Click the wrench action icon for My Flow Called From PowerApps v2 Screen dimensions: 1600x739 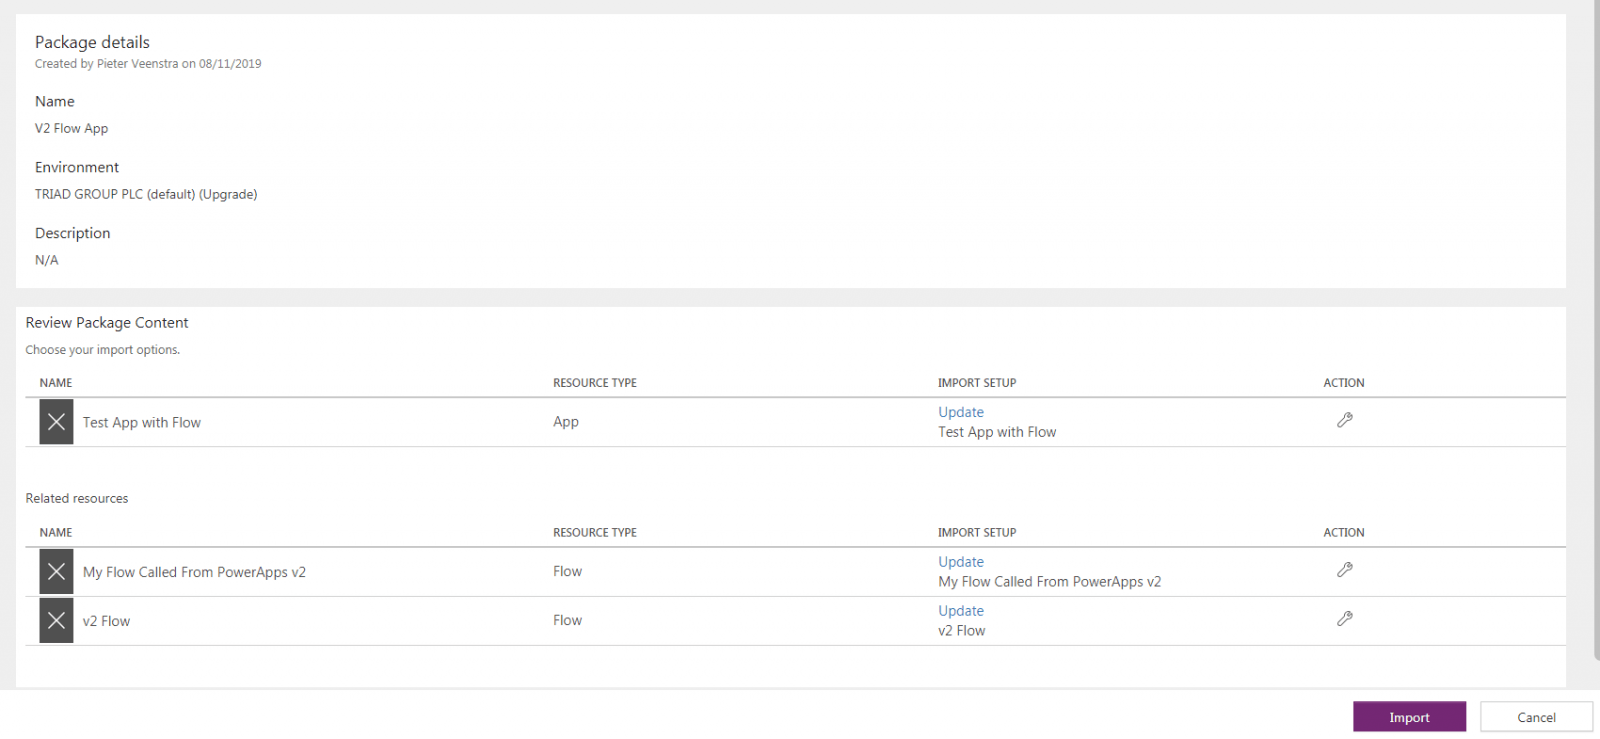point(1345,570)
